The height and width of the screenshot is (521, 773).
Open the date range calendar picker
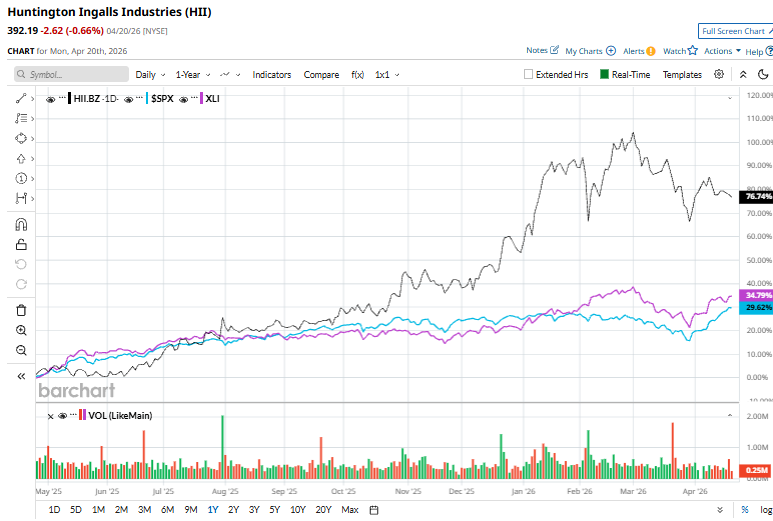click(x=374, y=510)
